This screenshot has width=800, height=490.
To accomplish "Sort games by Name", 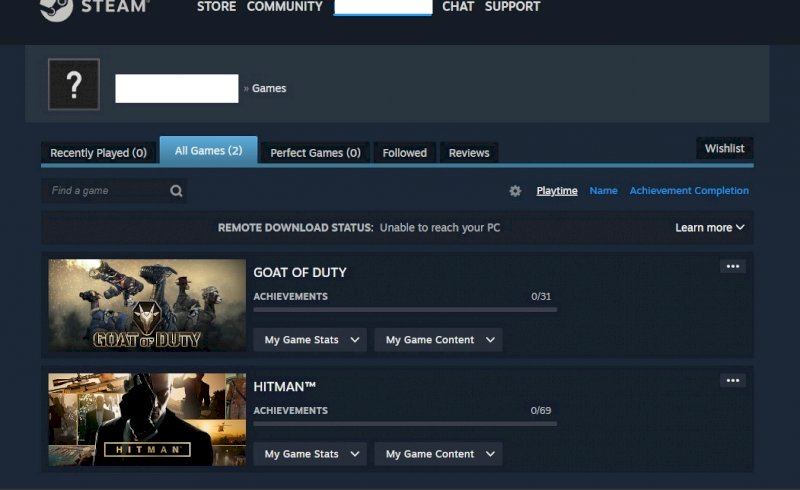I will point(604,190).
